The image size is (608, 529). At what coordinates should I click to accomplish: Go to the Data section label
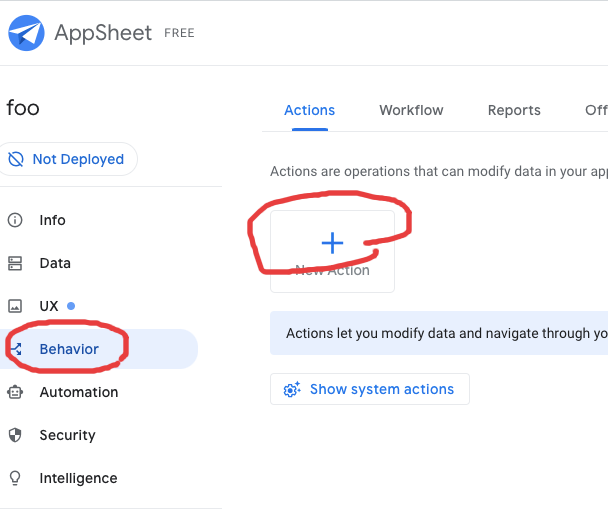pos(55,263)
